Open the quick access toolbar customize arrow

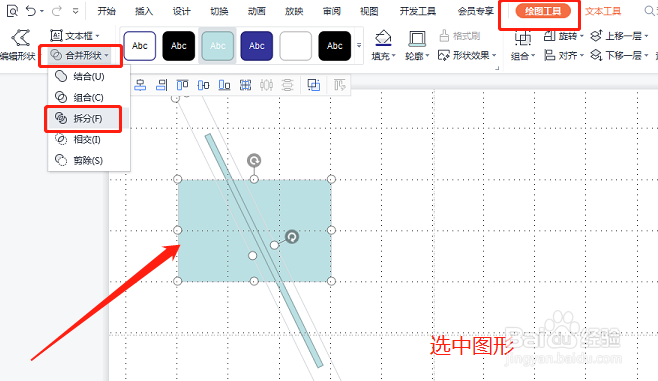pos(76,11)
